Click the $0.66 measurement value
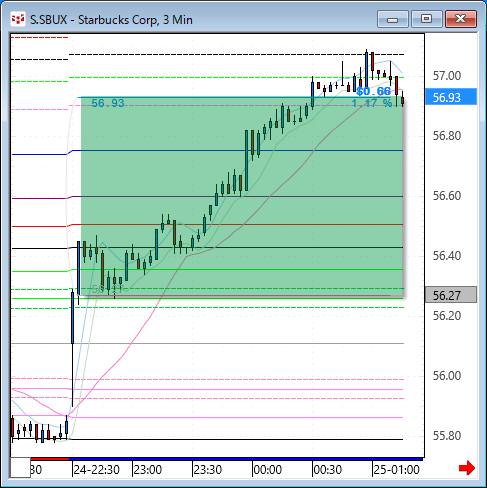Image resolution: width=487 pixels, height=488 pixels. (x=373, y=91)
